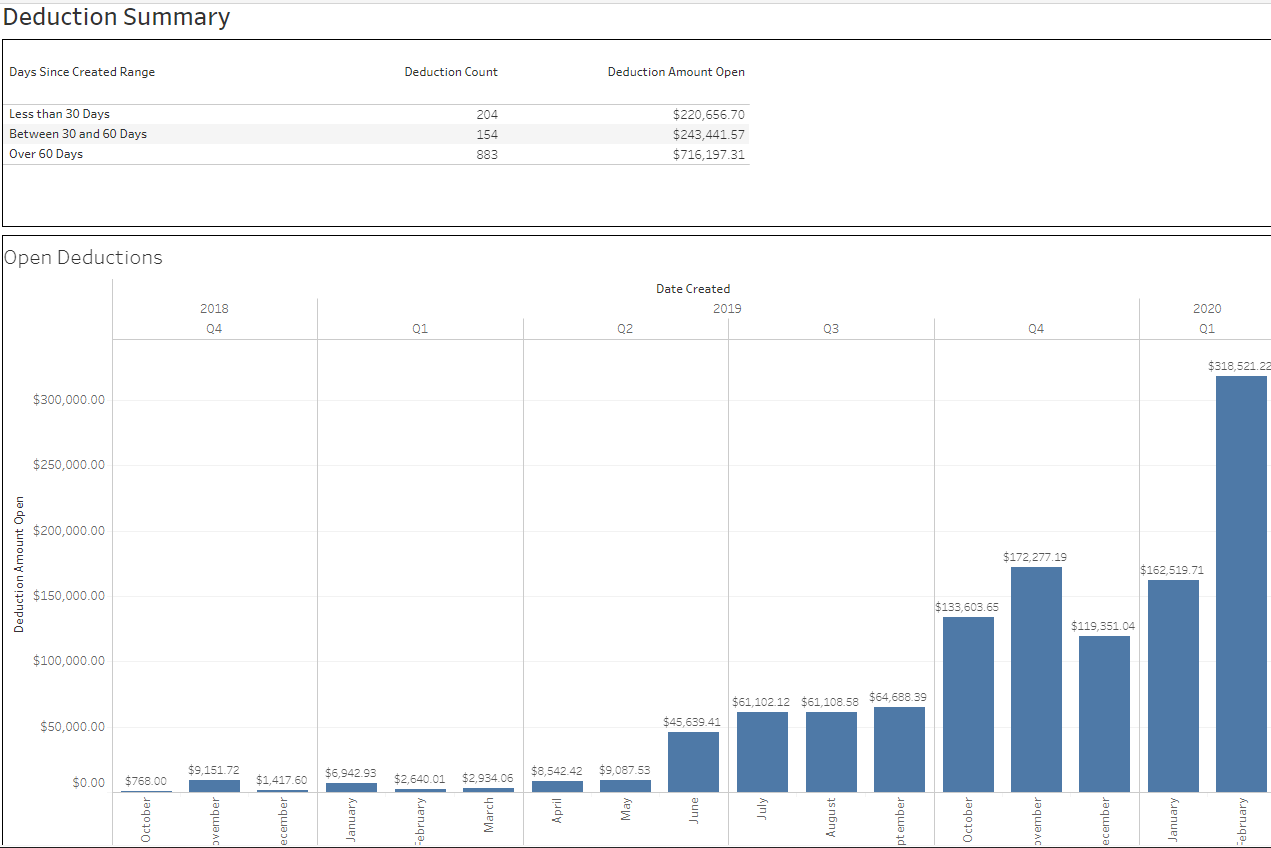Select the 'Over 60 Days' row label

[46, 154]
